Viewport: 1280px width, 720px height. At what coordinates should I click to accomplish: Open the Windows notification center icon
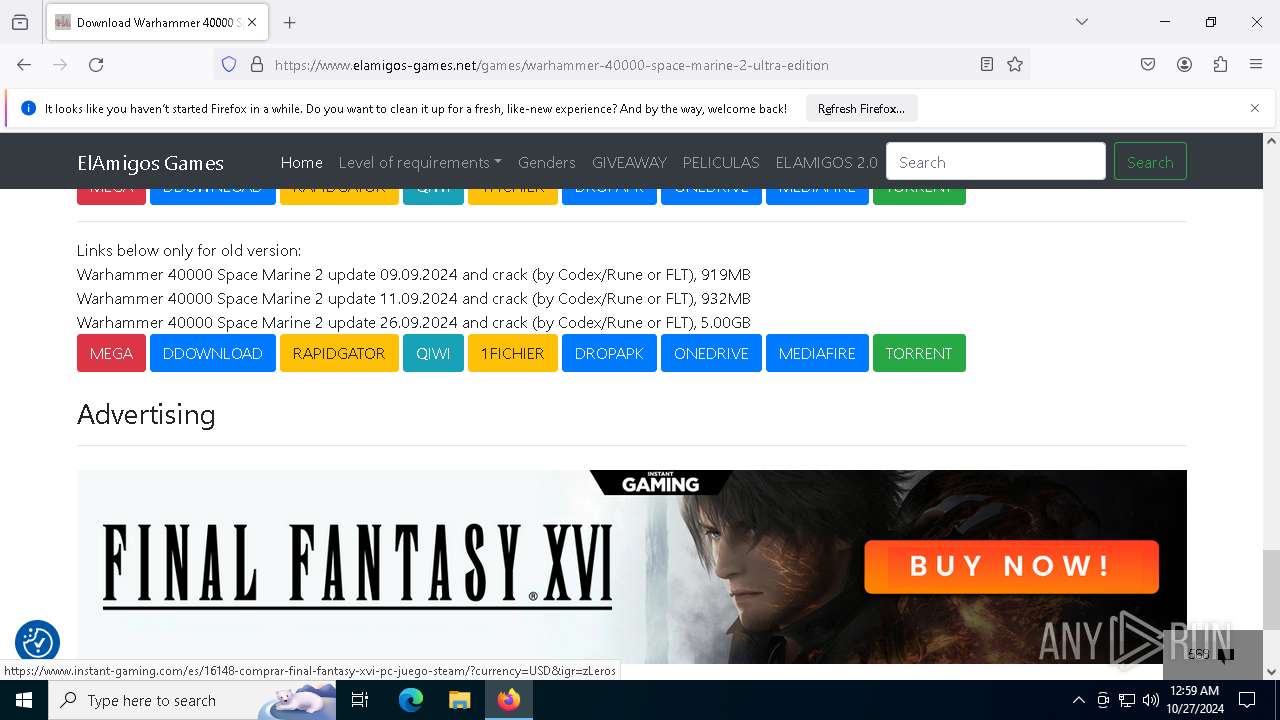pyautogui.click(x=1247, y=700)
